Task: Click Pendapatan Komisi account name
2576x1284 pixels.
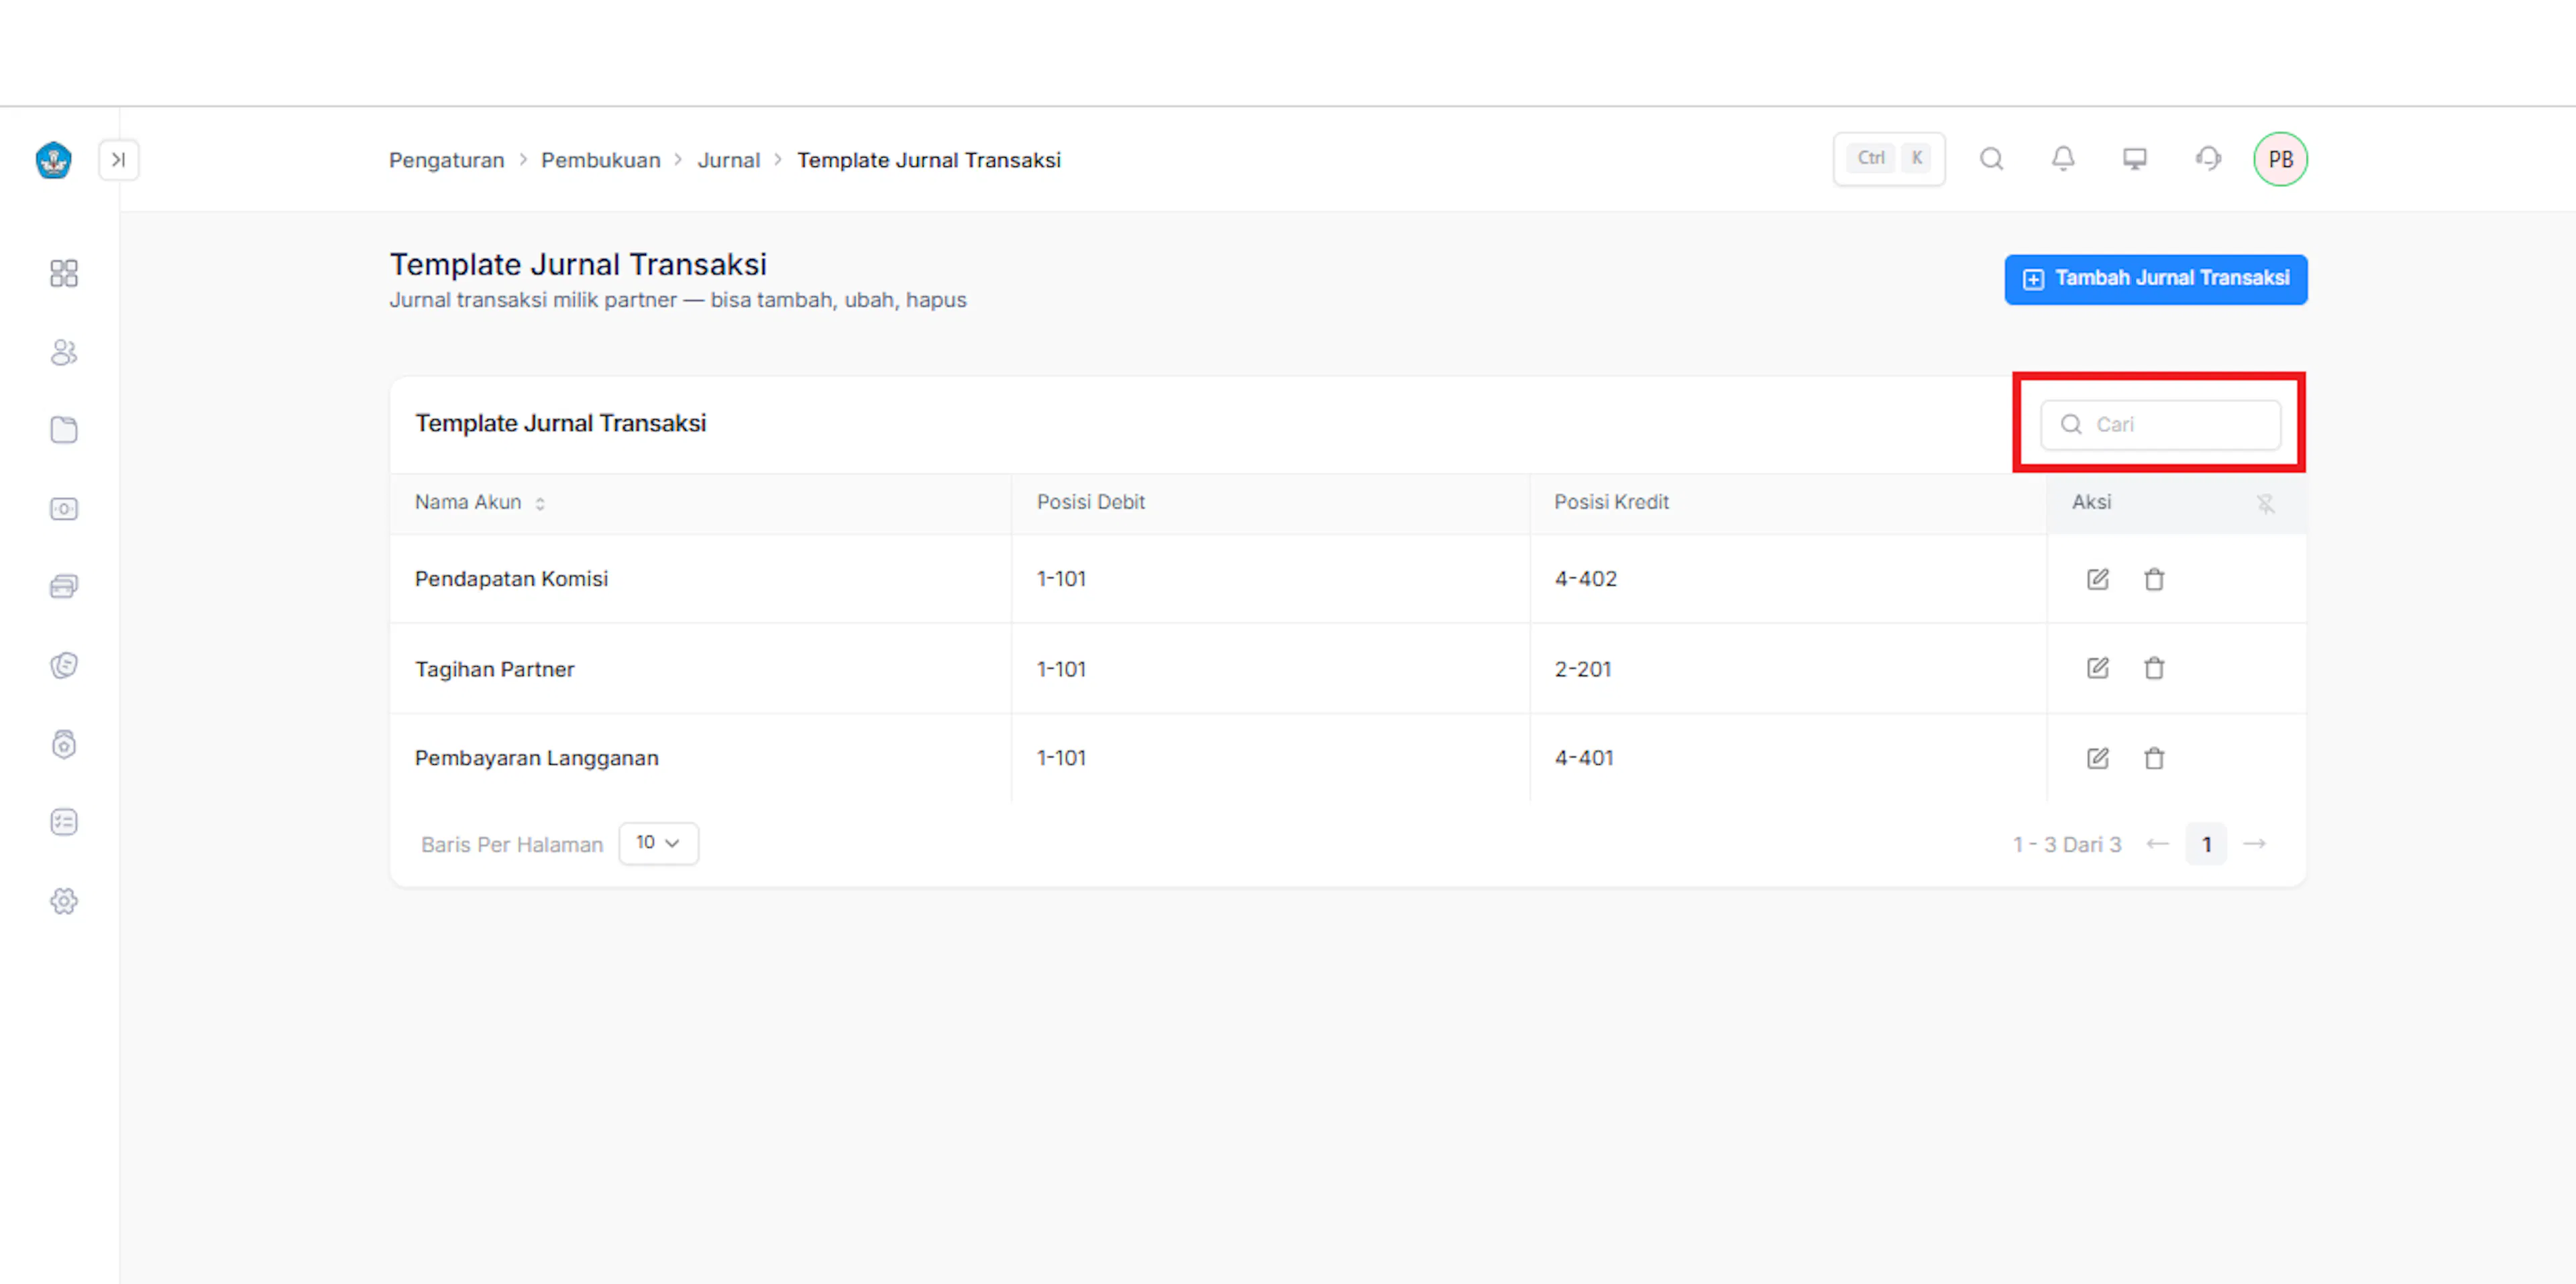Action: [511, 579]
